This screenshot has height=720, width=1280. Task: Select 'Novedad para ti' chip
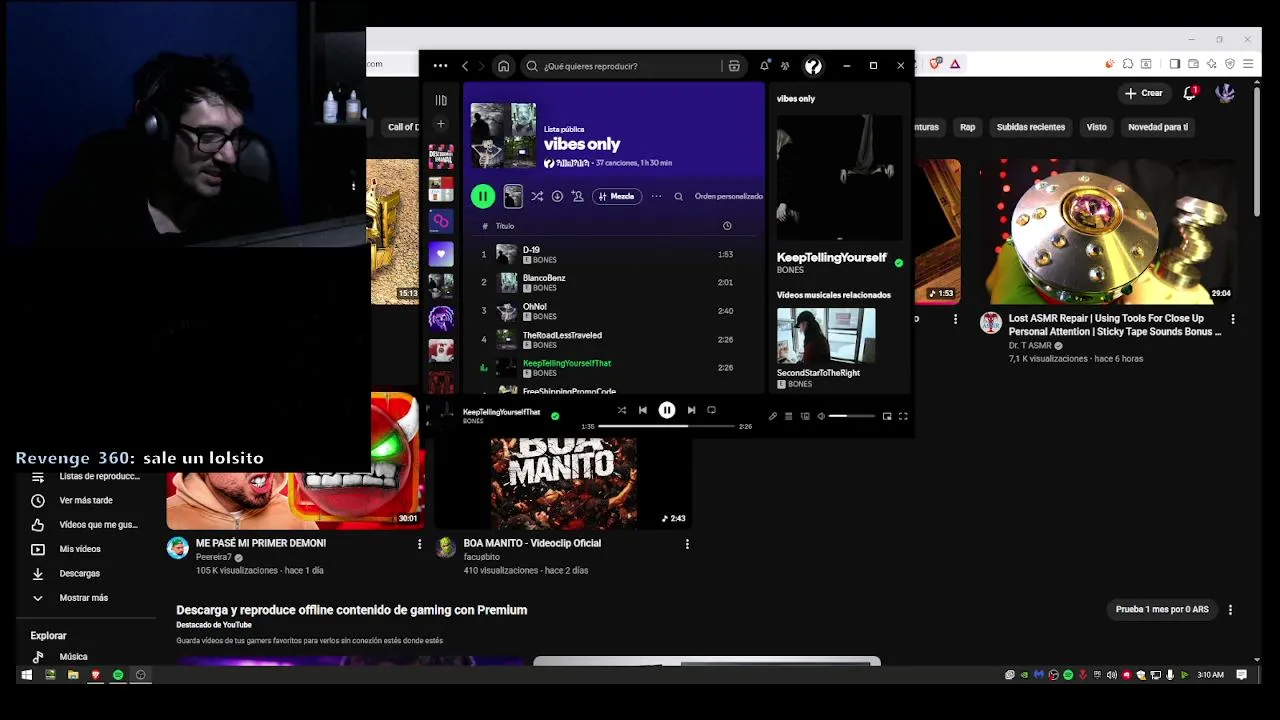pyautogui.click(x=1158, y=127)
